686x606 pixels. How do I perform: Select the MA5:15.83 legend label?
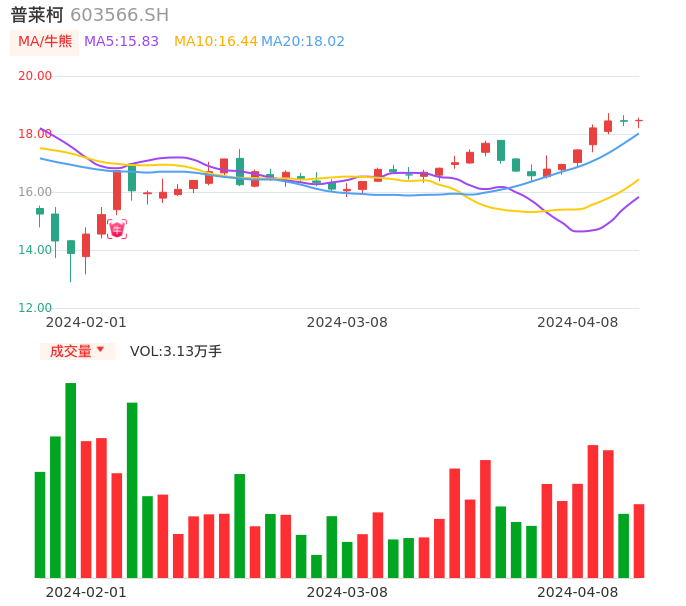click(x=121, y=42)
